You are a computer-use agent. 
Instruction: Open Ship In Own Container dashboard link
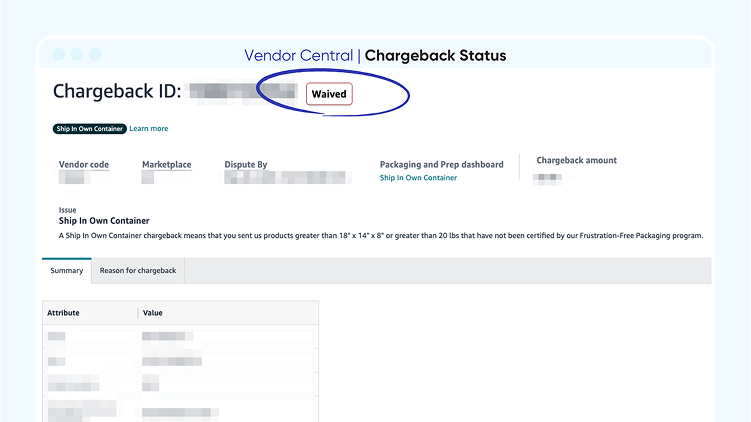point(418,178)
